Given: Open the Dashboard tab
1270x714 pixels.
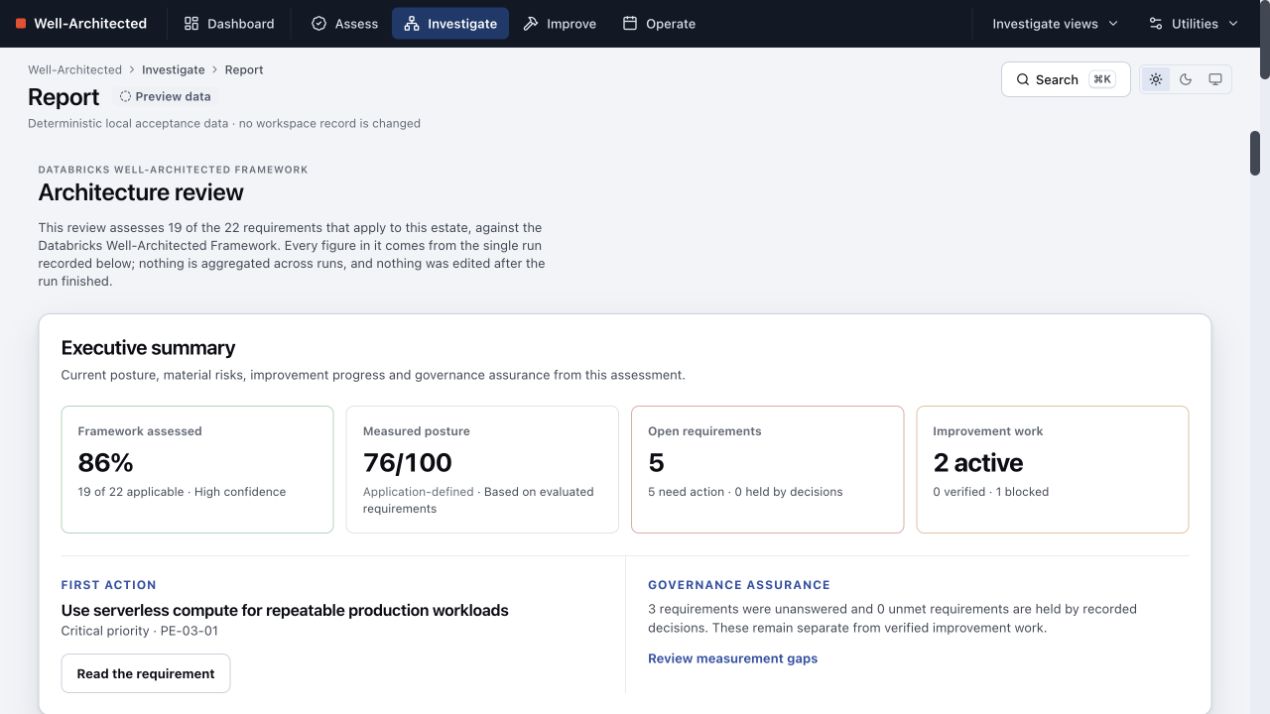Looking at the screenshot, I should point(229,23).
